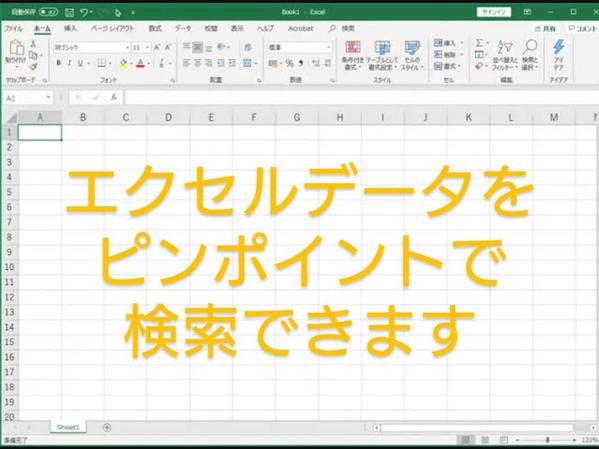Click the Clear eraser icon in editing group
This screenshot has height=449, width=599.
point(479,66)
